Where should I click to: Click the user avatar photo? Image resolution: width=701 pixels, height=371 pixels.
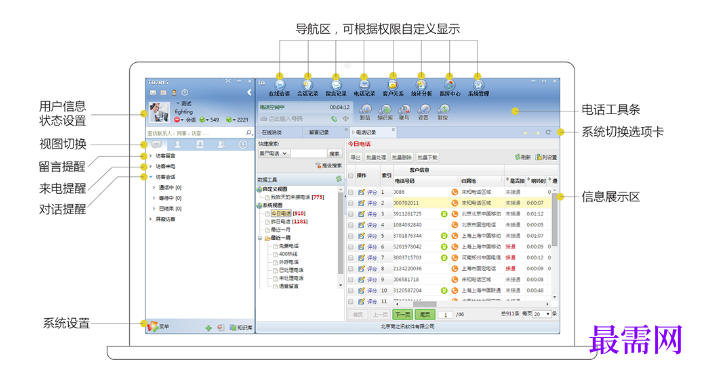[x=159, y=112]
